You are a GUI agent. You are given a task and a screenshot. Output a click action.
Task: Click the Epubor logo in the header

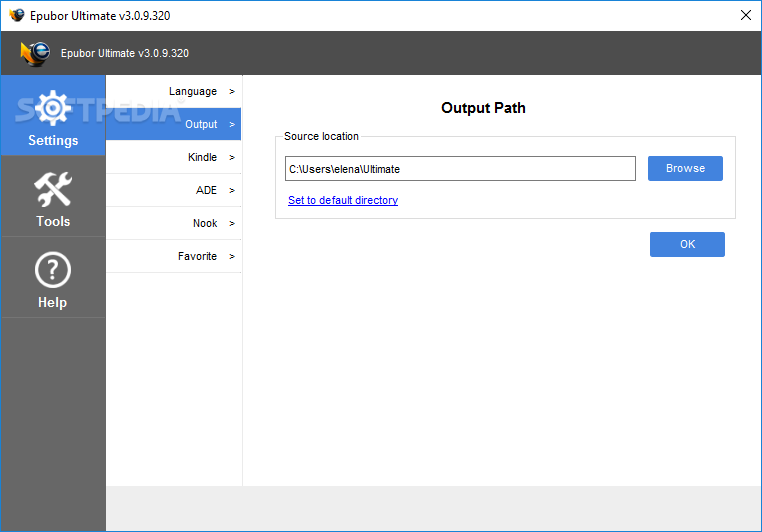[x=35, y=53]
